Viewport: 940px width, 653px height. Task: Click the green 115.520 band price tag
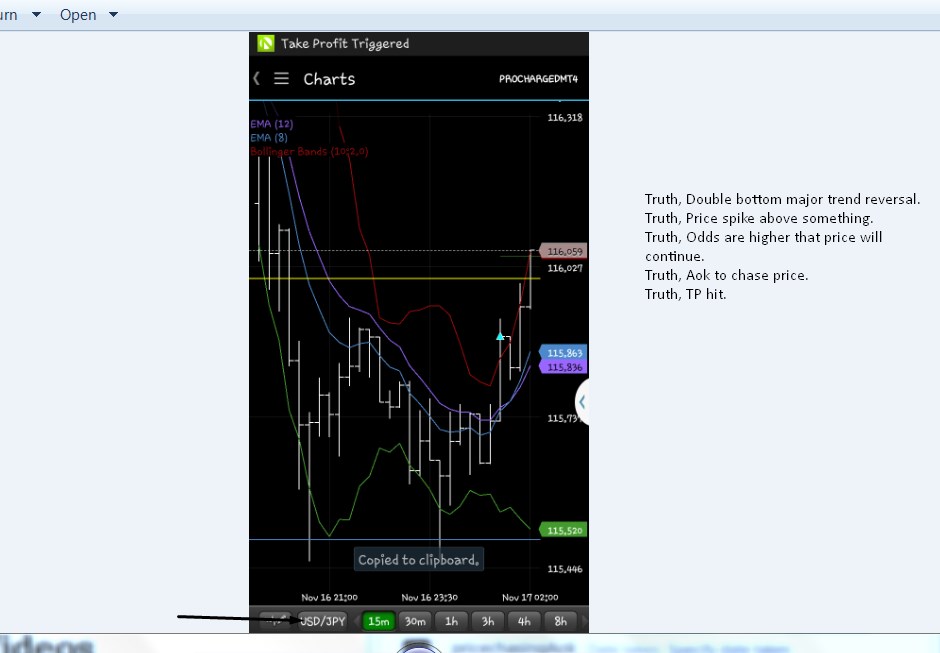[x=564, y=530]
